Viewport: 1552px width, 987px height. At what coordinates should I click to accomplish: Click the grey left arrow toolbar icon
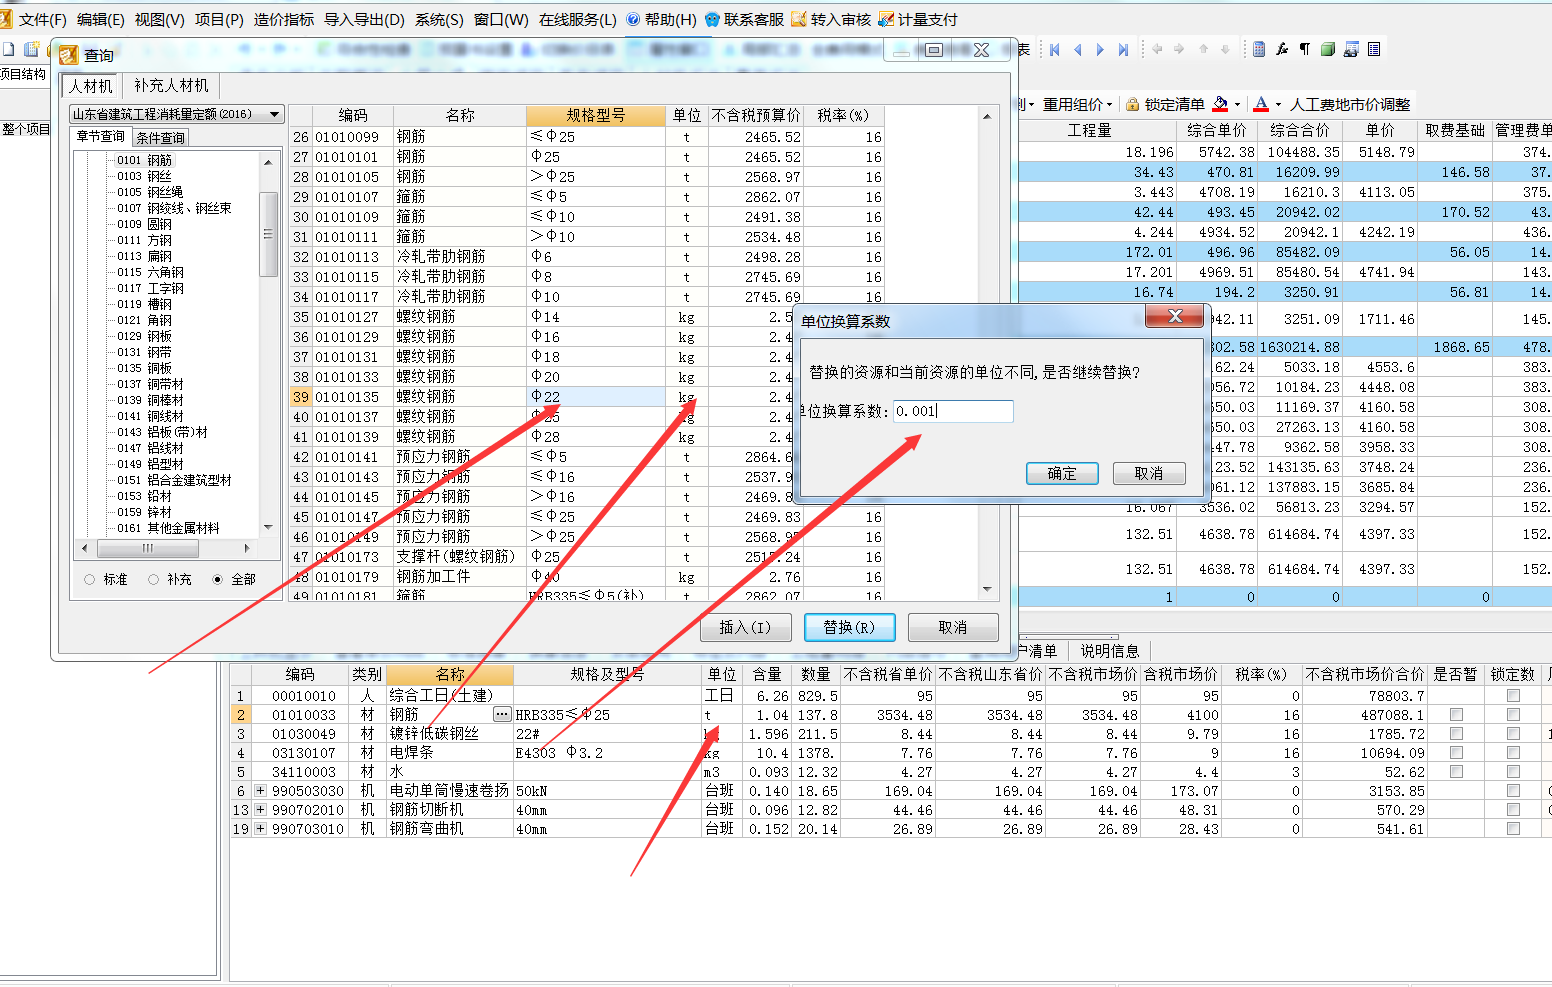(x=1157, y=49)
